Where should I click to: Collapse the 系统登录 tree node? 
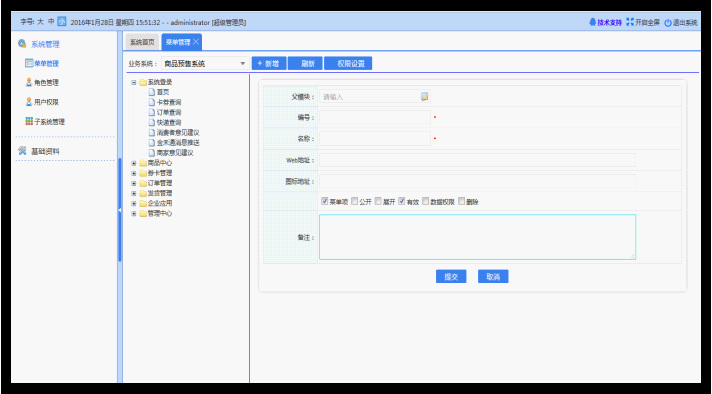pos(134,83)
